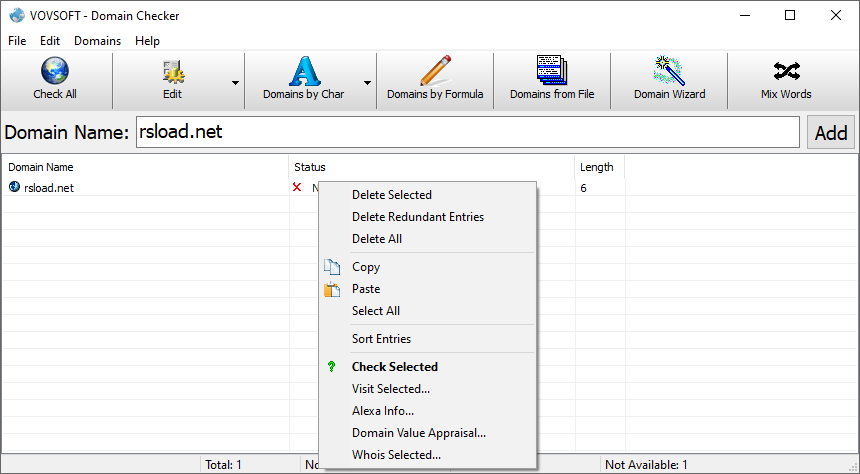Open the Help menu

[147, 41]
